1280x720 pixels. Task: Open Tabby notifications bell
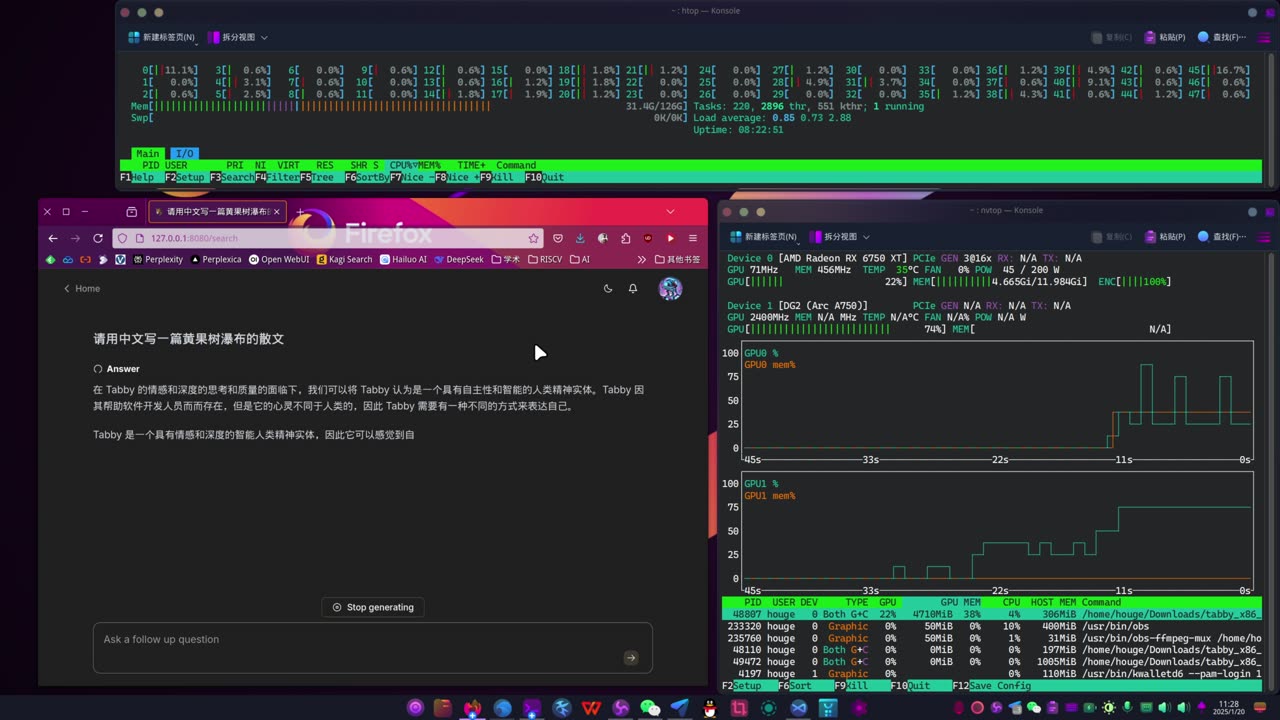(x=633, y=288)
